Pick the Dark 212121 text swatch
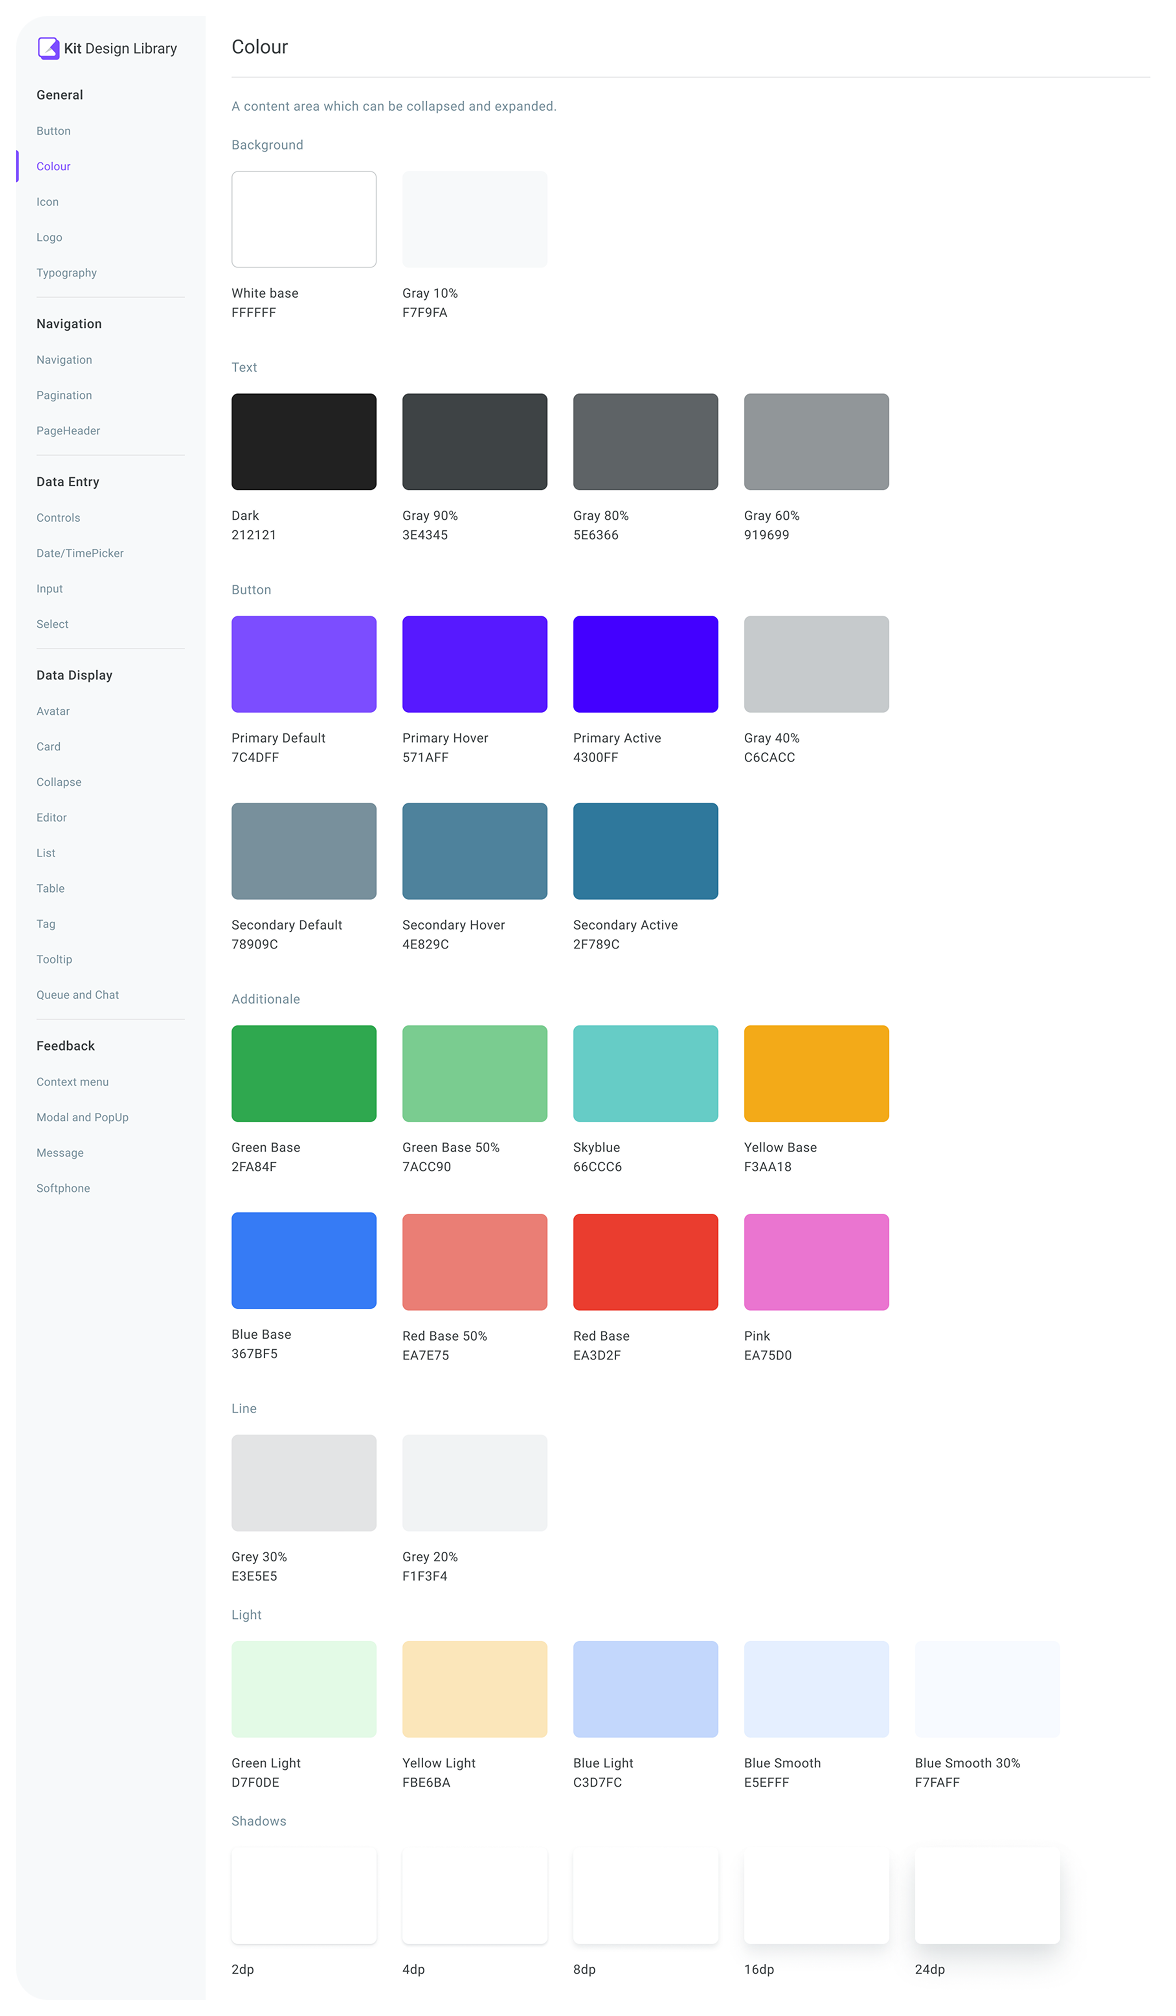 coord(304,442)
